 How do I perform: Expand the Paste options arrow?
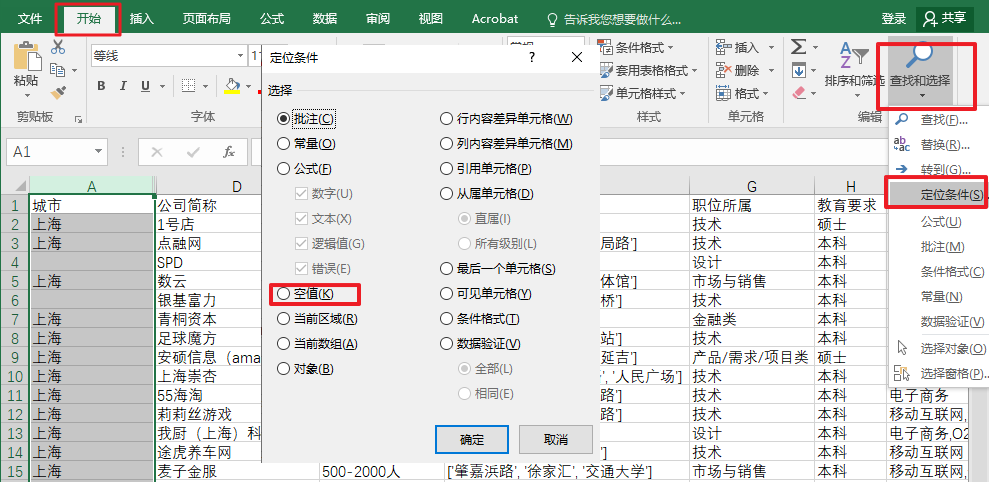tap(27, 96)
